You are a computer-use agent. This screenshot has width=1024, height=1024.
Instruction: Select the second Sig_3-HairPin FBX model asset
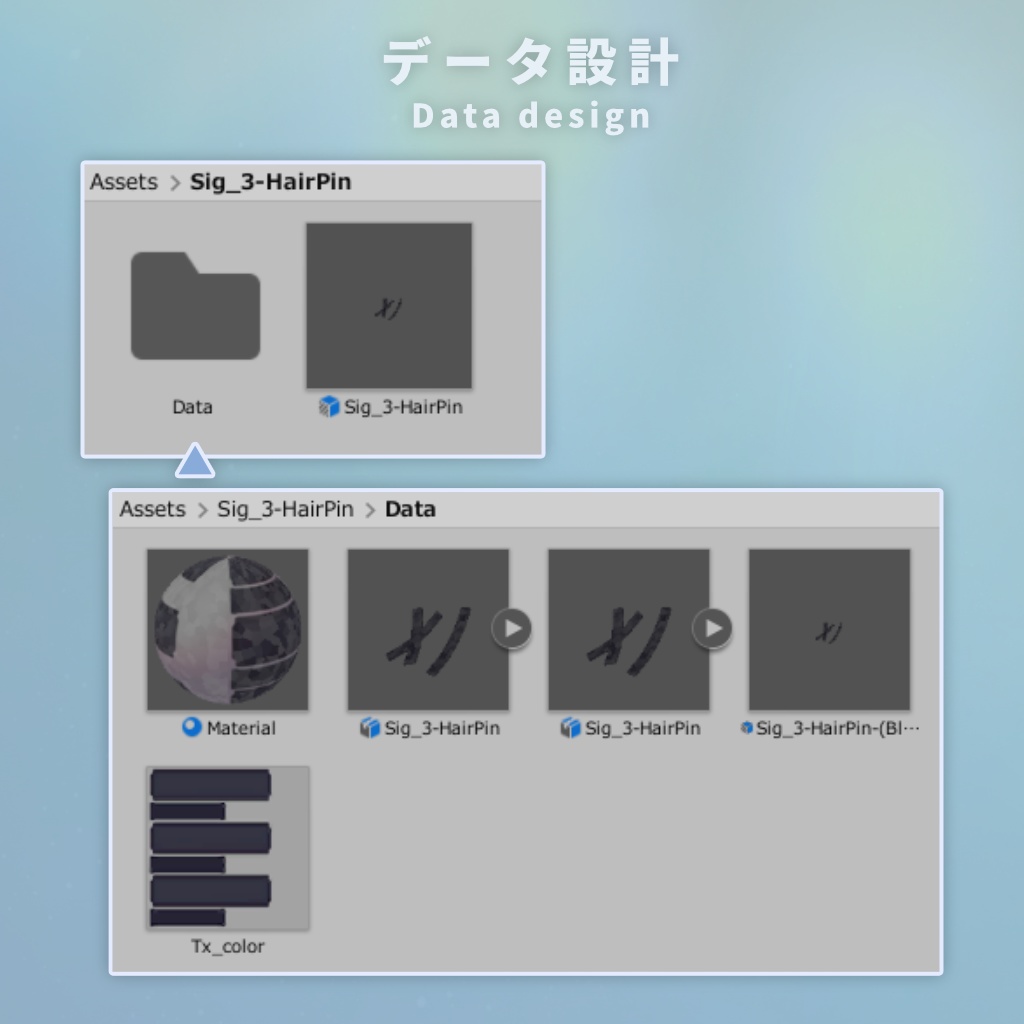(x=628, y=628)
